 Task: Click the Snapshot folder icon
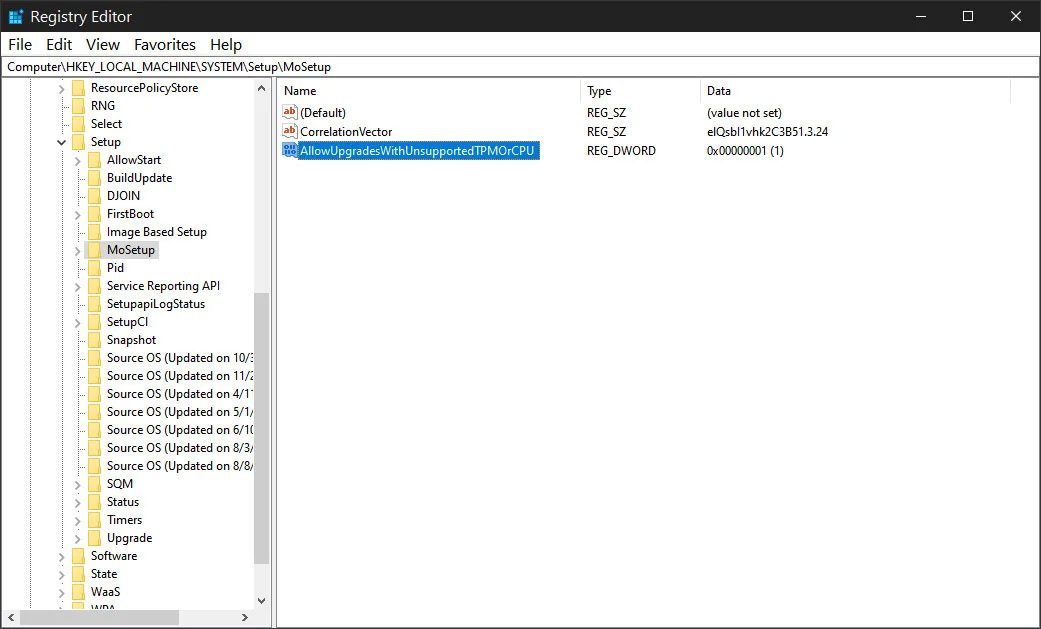pyautogui.click(x=94, y=340)
